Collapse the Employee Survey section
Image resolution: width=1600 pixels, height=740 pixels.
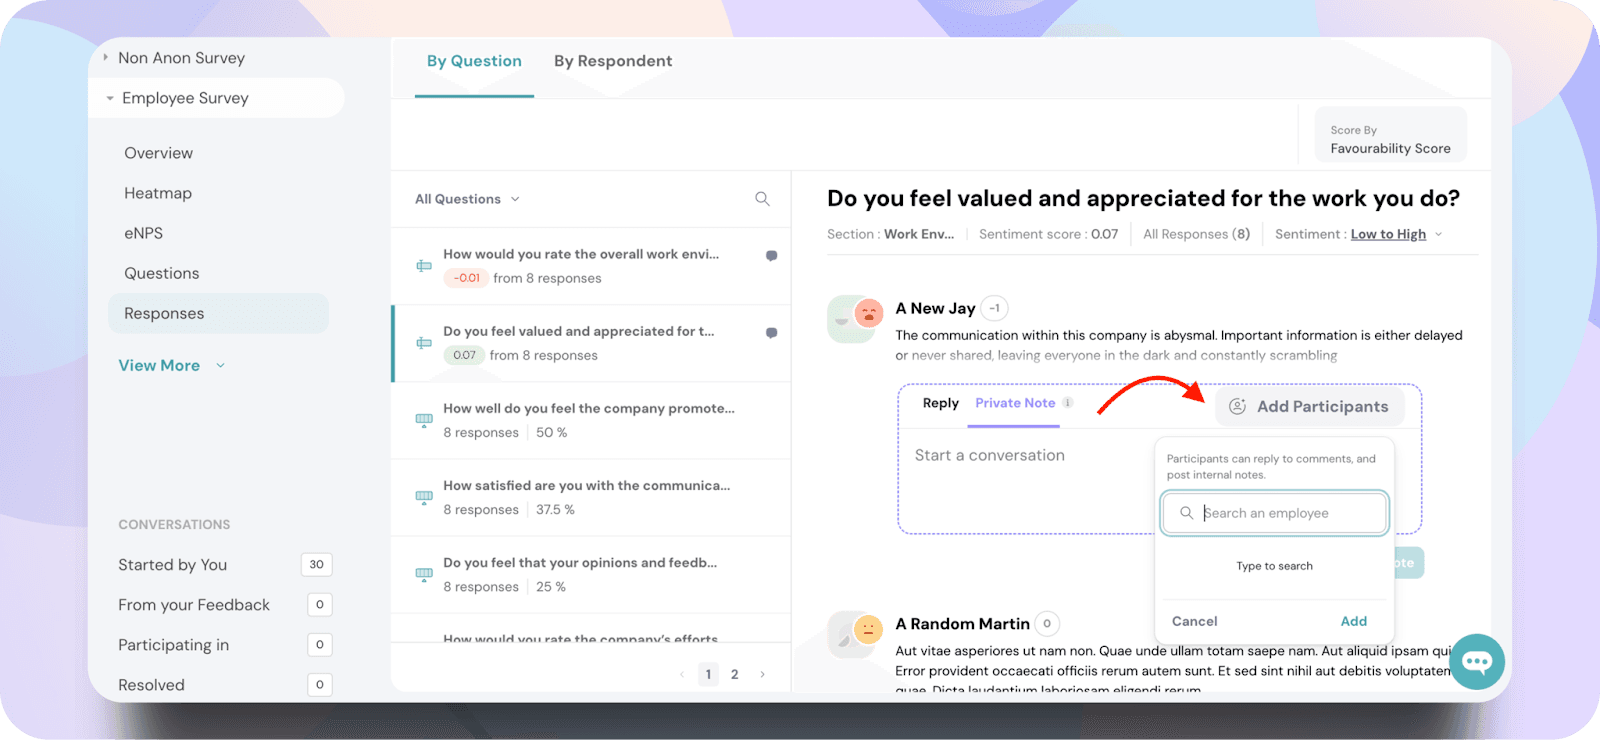point(110,99)
